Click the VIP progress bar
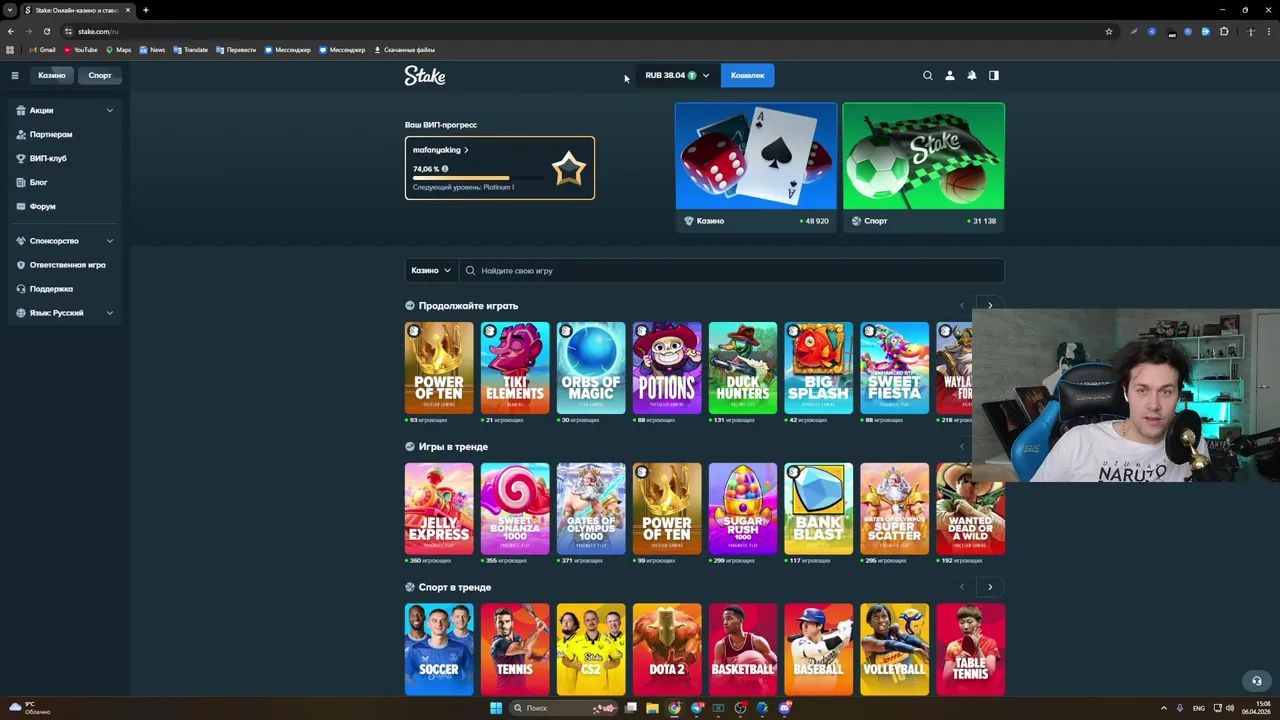 tap(478, 178)
